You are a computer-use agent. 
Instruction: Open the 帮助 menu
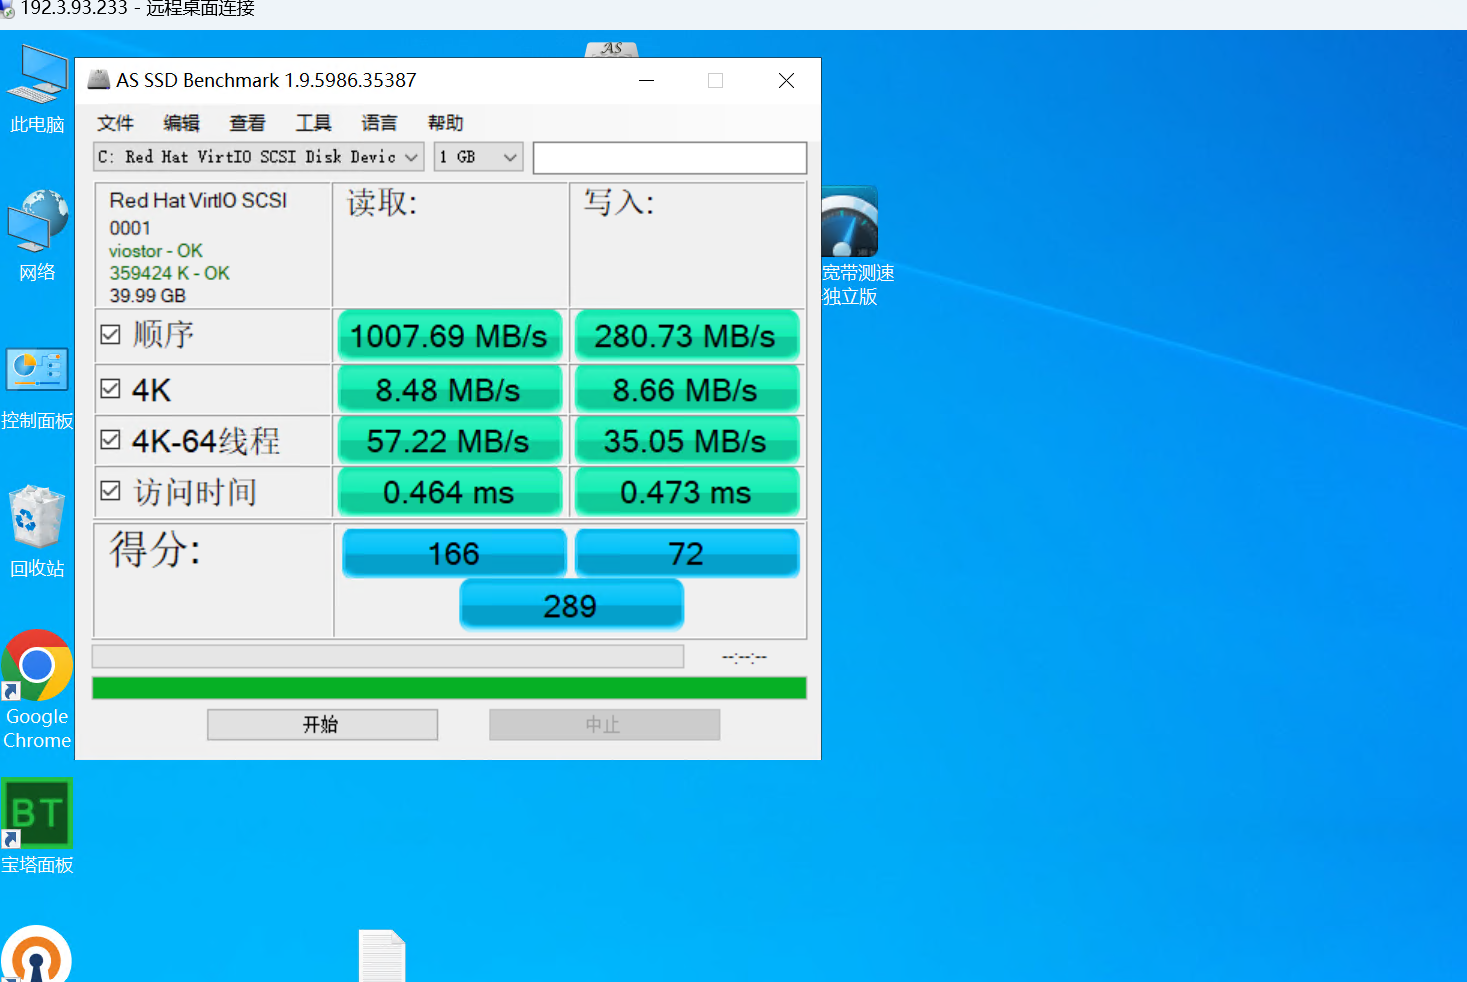click(x=445, y=123)
